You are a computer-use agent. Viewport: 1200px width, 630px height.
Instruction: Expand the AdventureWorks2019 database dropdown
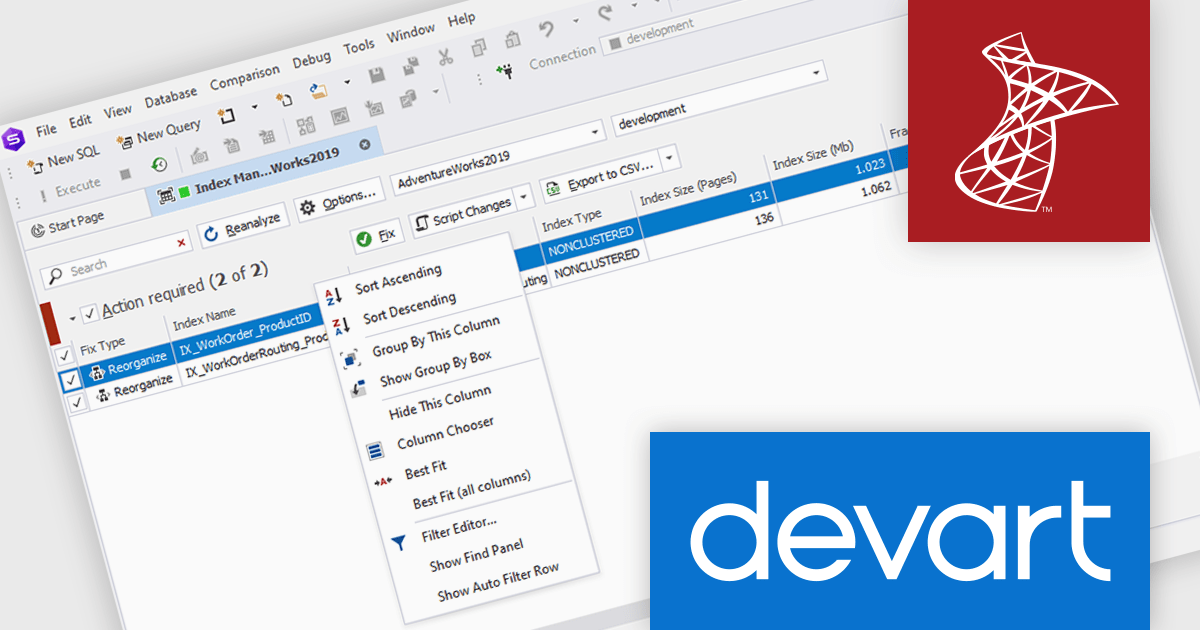[x=596, y=133]
